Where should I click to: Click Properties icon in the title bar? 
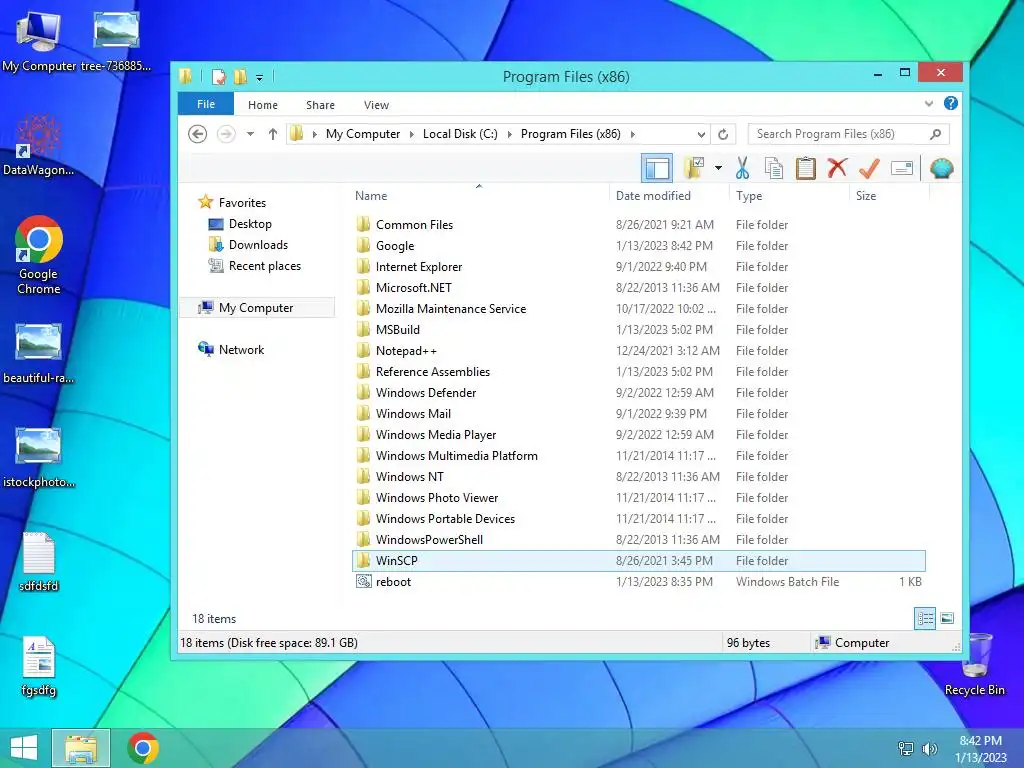coord(219,77)
